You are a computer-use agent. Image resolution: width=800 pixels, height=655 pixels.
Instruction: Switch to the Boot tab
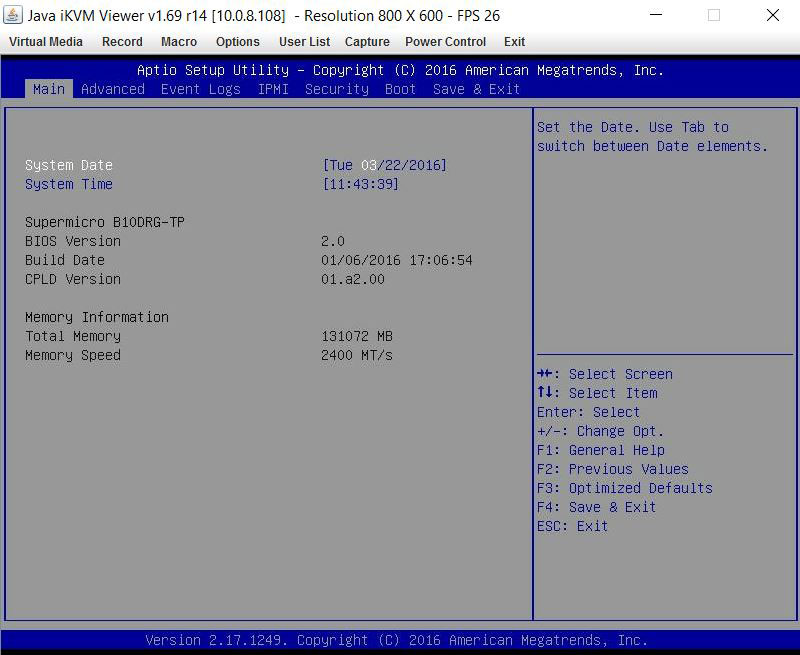coord(401,89)
